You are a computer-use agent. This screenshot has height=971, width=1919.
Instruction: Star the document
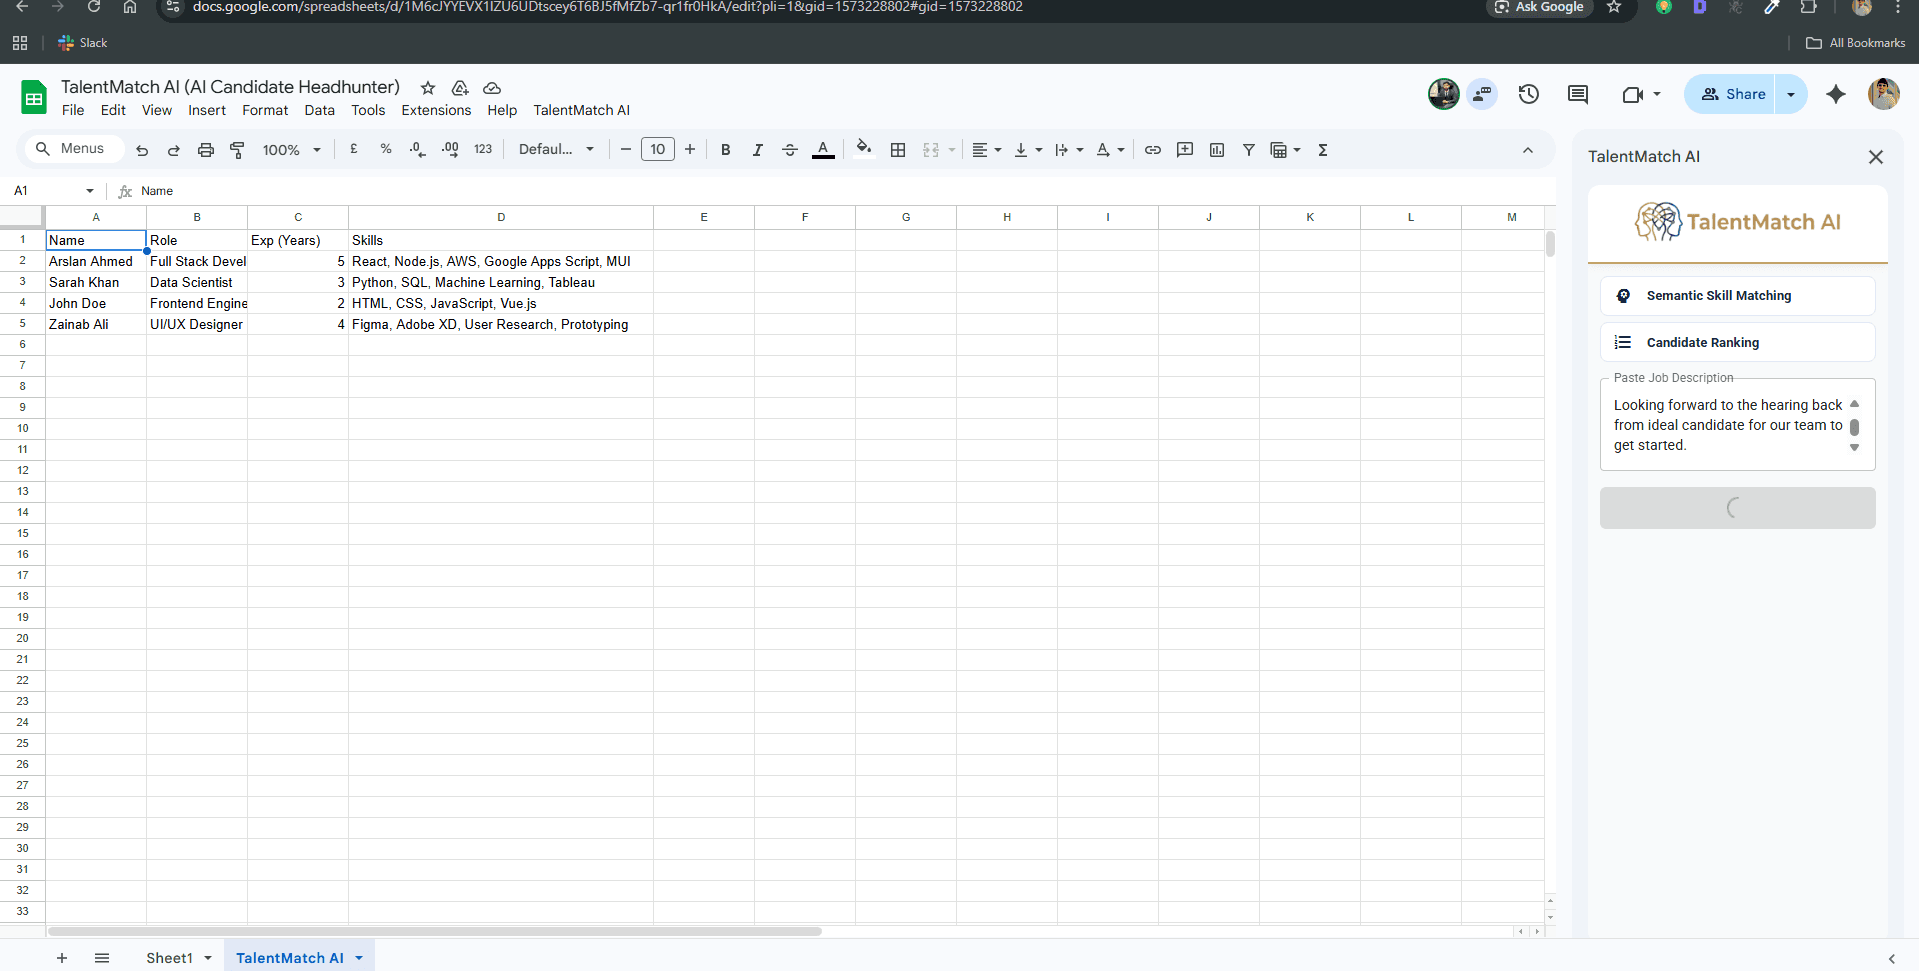point(428,88)
